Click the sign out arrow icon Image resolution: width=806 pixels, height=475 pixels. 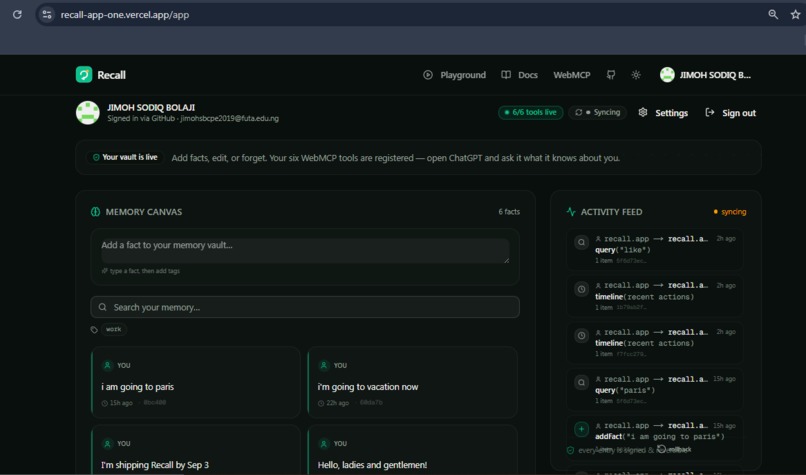(709, 112)
